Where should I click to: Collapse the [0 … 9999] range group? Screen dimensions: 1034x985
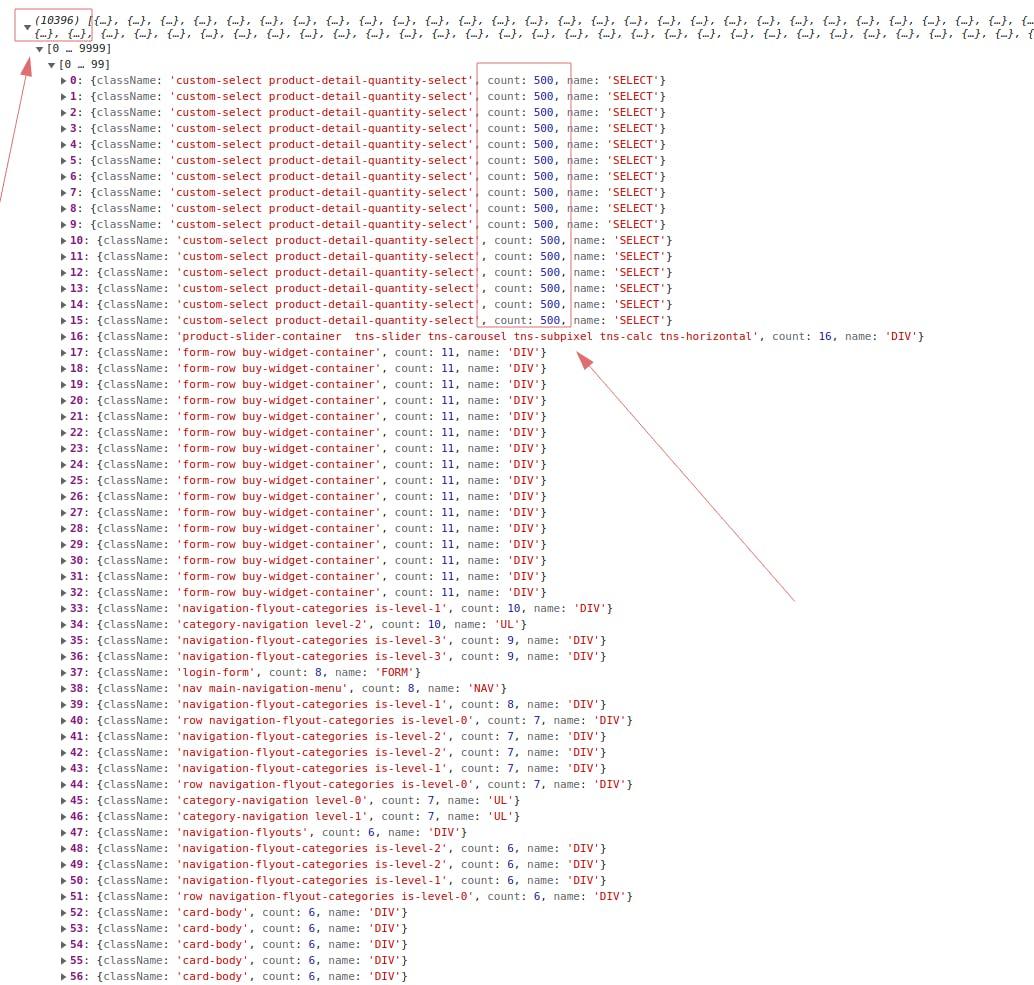40,49
